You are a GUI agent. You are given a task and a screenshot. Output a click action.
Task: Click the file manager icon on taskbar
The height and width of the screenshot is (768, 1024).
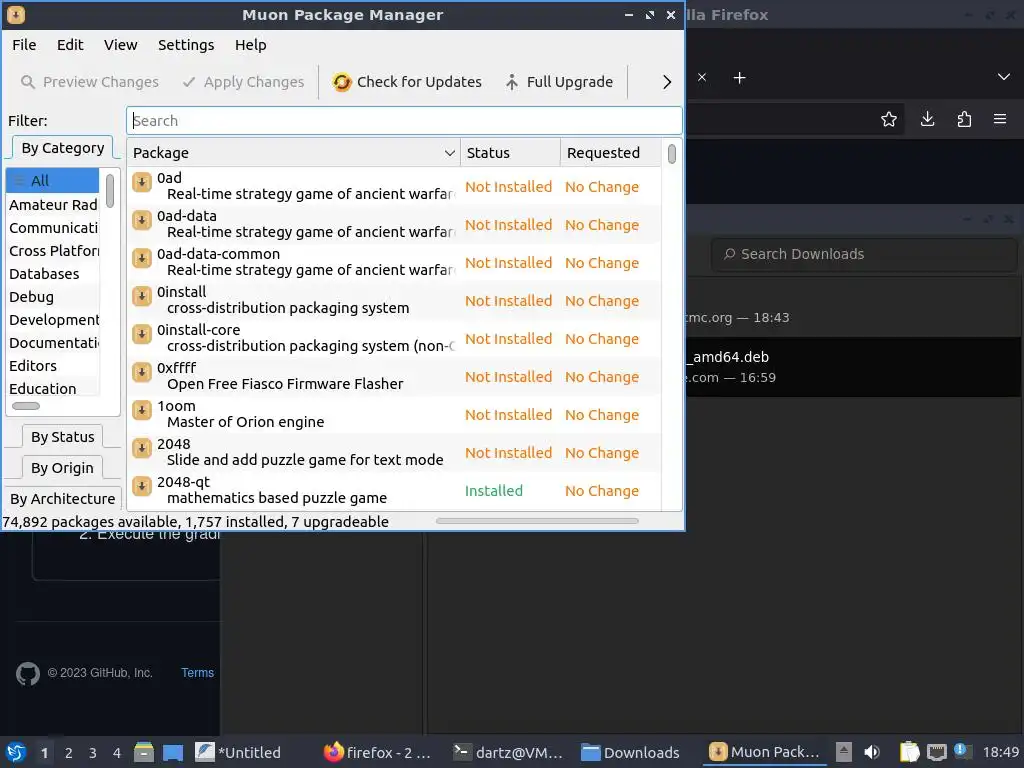click(144, 752)
